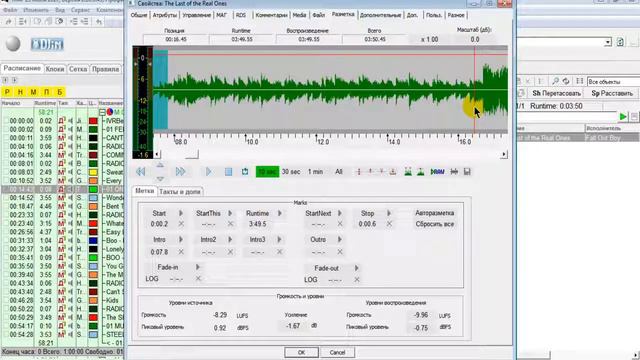
Task: Clear the Fade-out LOG value with X
Action: (357, 280)
